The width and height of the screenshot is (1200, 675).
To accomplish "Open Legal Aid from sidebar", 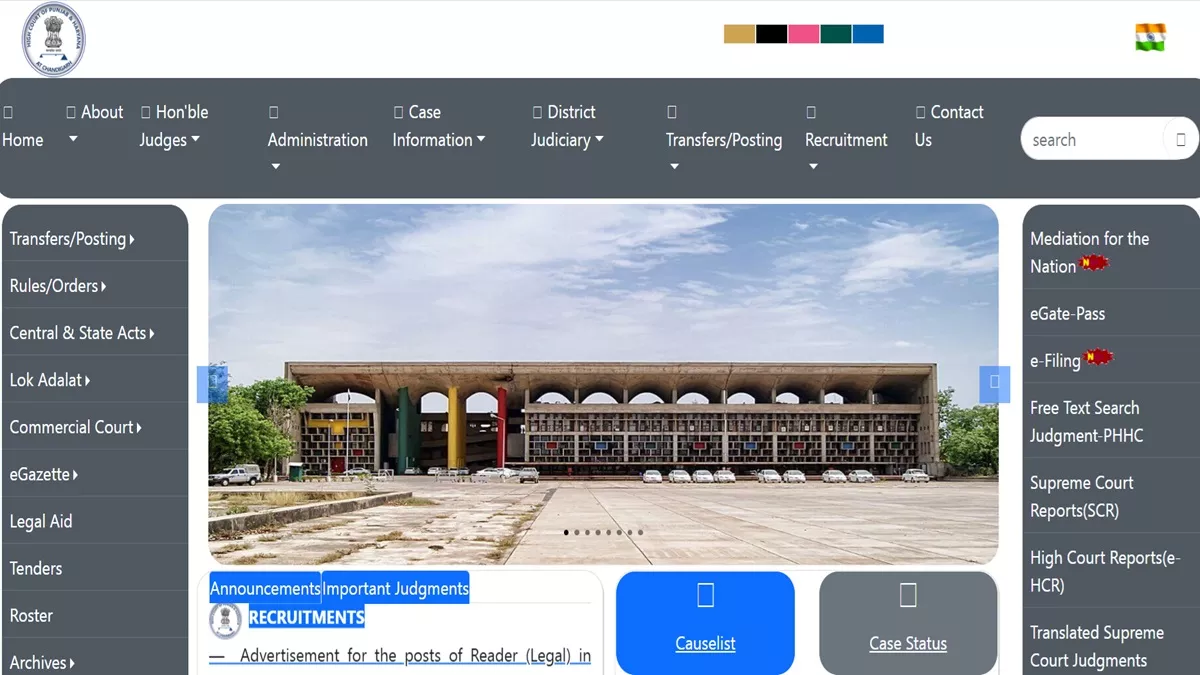I will [x=94, y=520].
